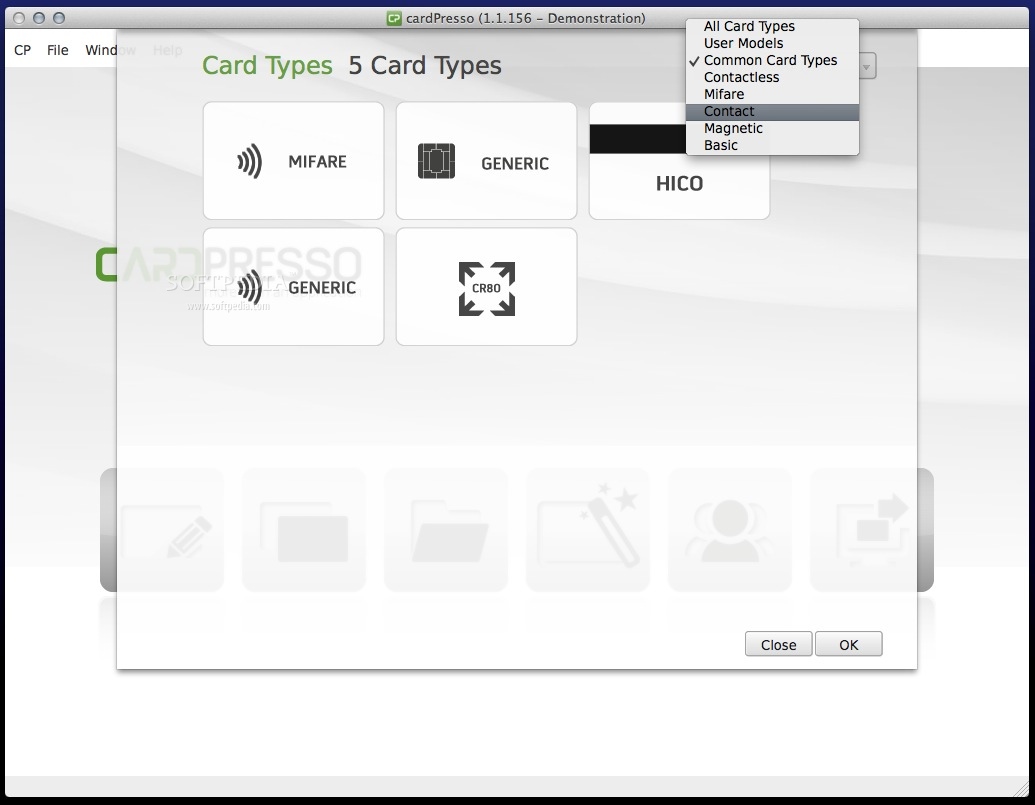
Task: Click the dimmed card templates icon
Action: coord(304,530)
